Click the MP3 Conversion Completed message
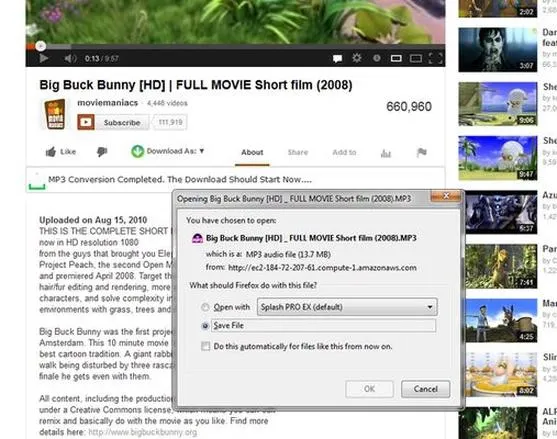This screenshot has width=557, height=439. 180,179
